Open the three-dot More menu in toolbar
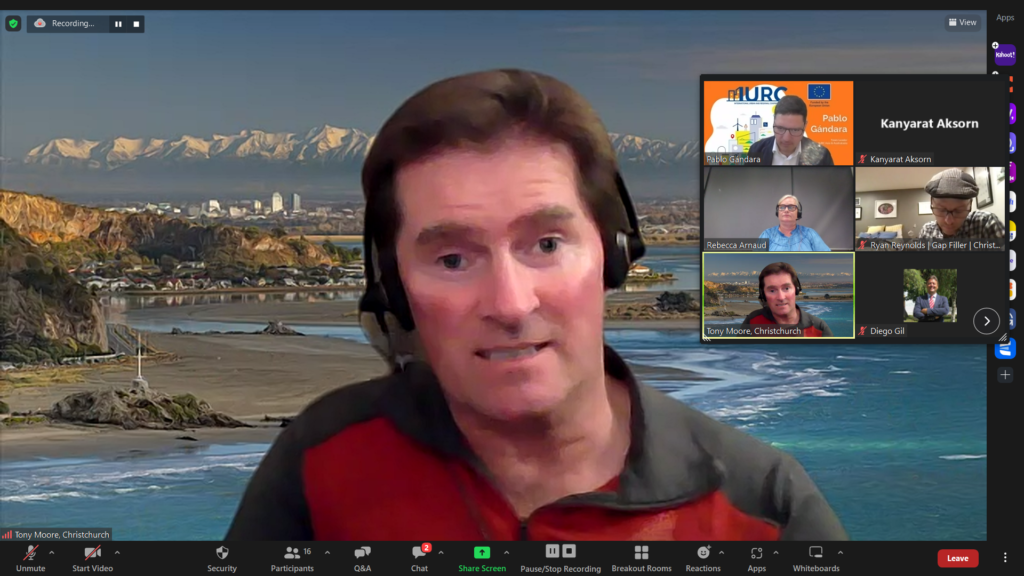Screen dimensions: 1024x576 pyautogui.click(x=1005, y=557)
